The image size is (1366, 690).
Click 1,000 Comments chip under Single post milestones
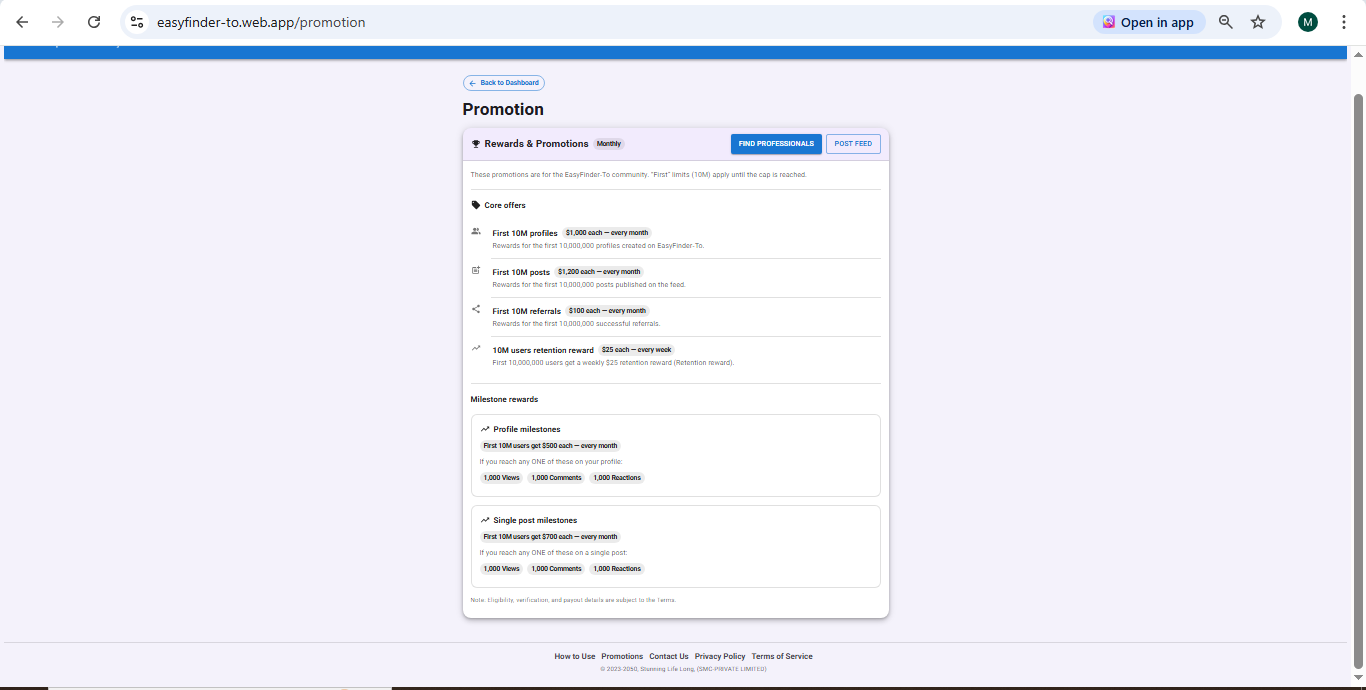(556, 569)
